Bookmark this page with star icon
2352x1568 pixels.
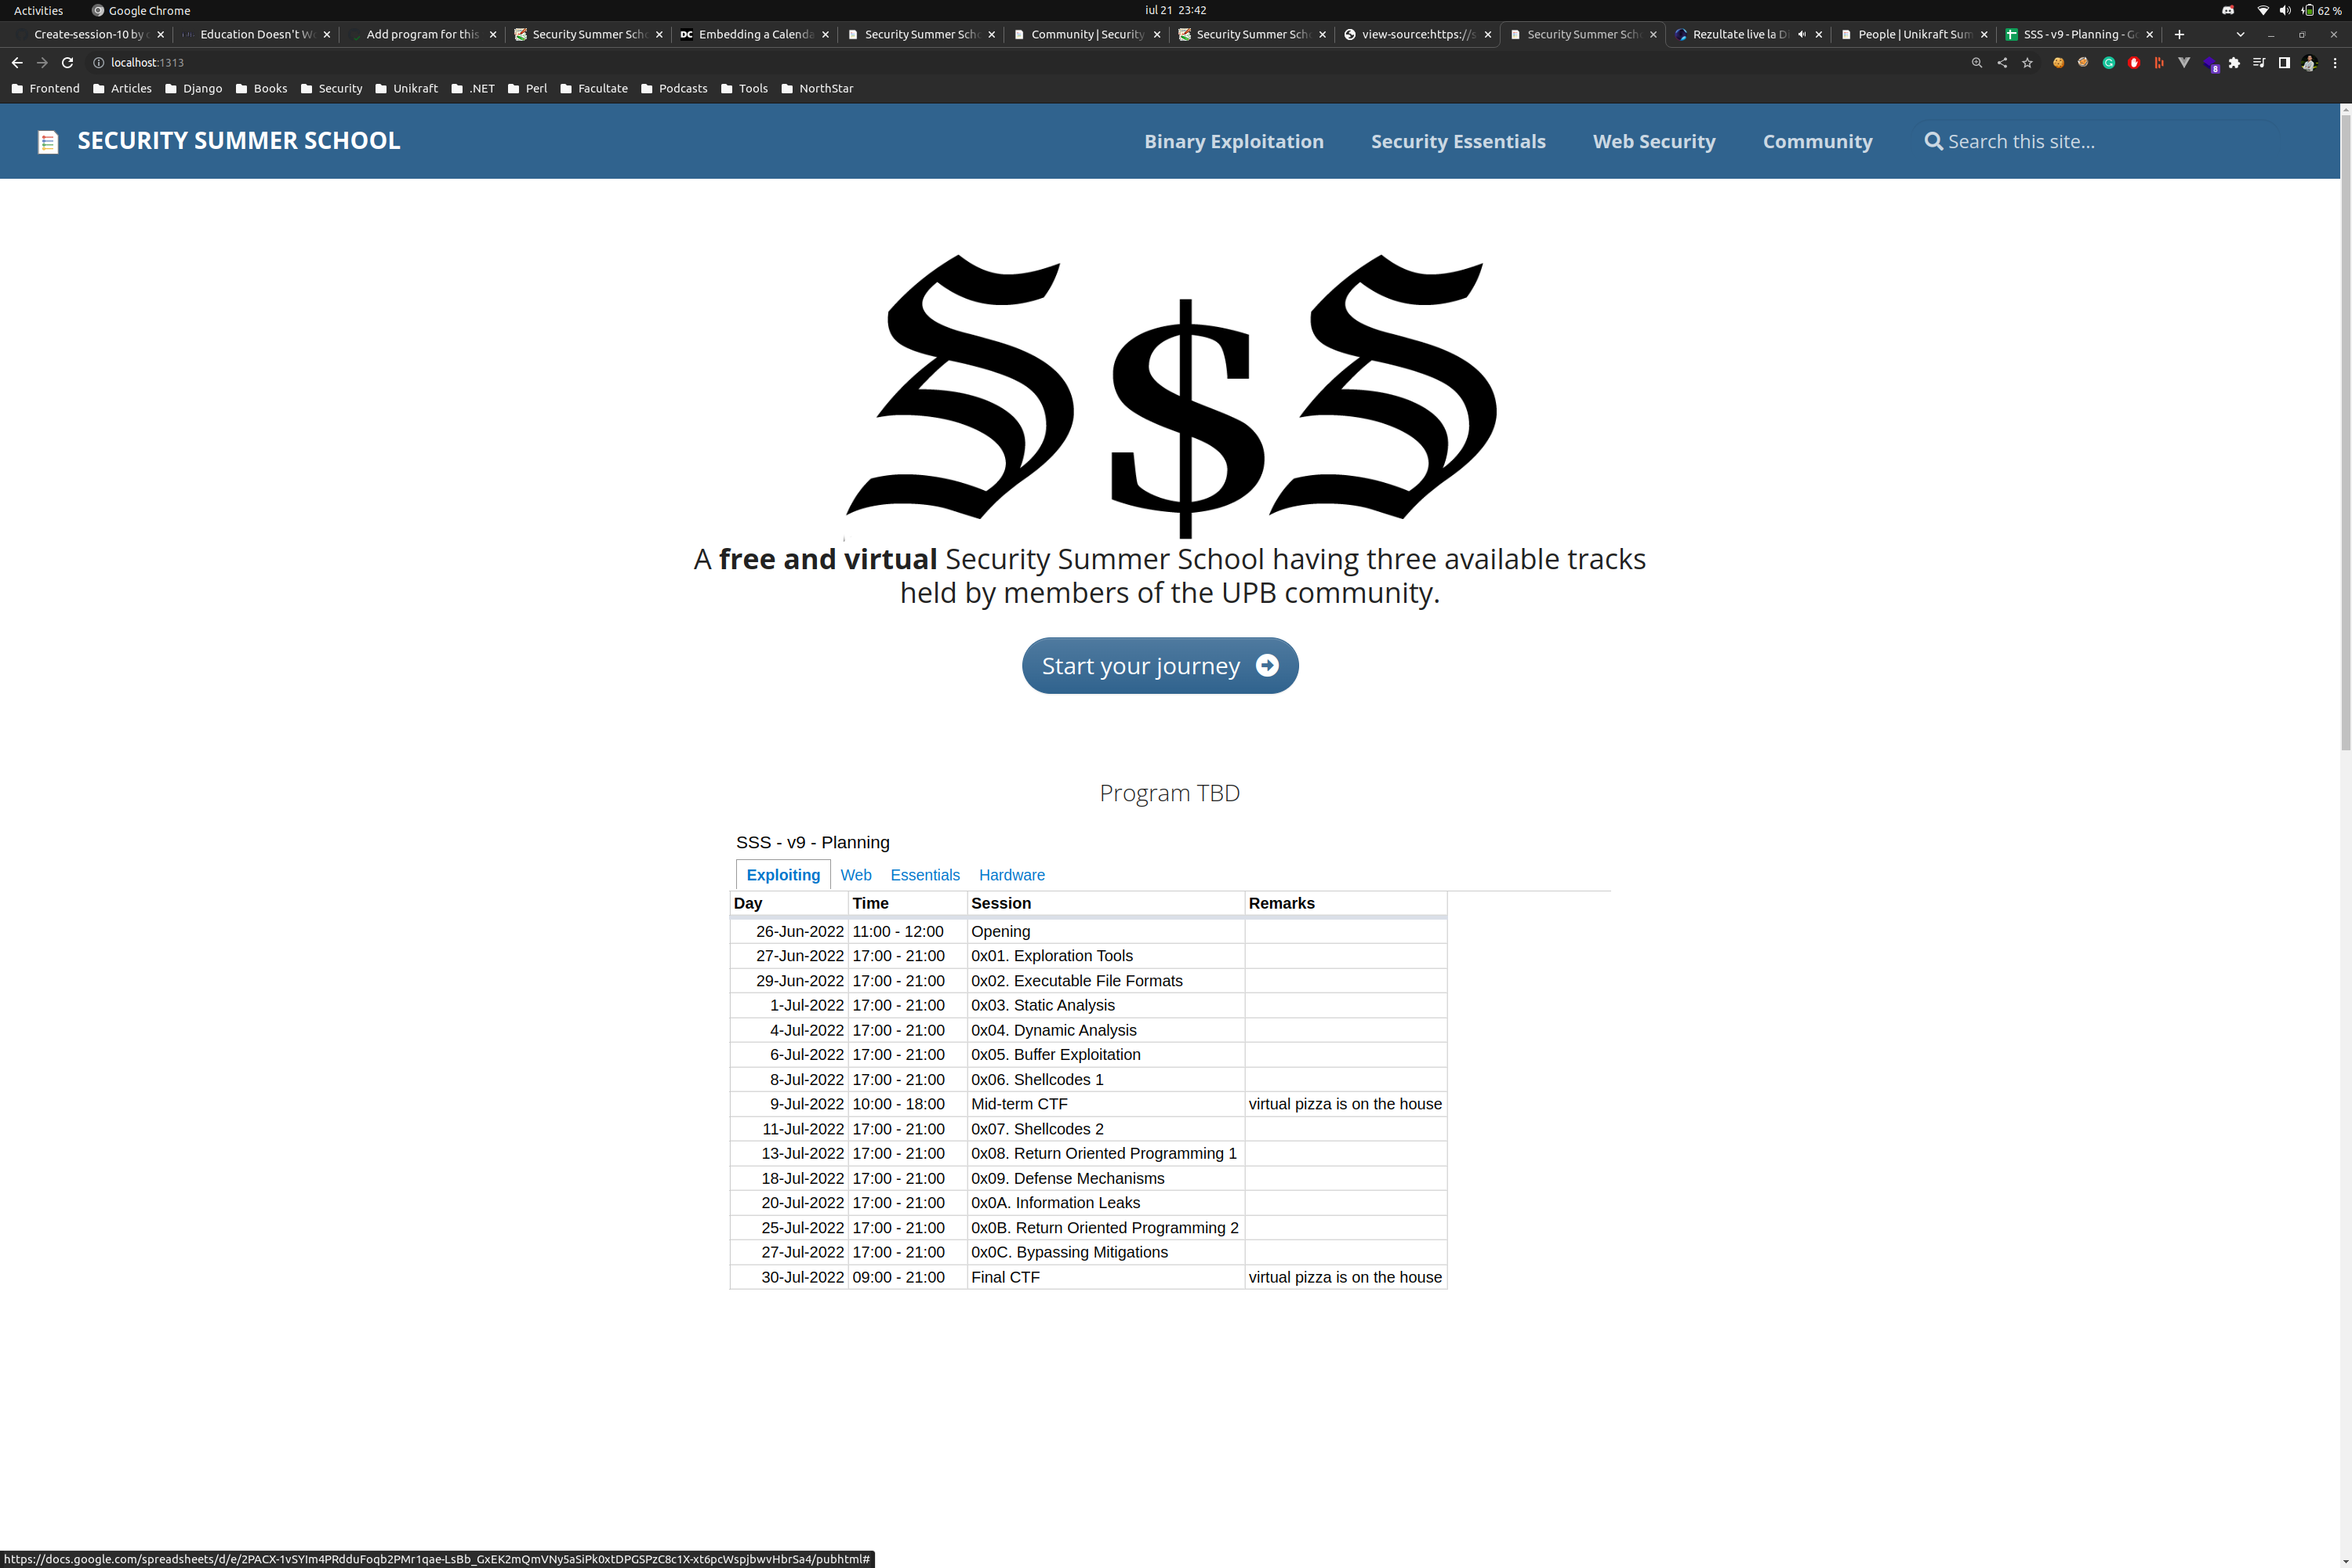2027,63
